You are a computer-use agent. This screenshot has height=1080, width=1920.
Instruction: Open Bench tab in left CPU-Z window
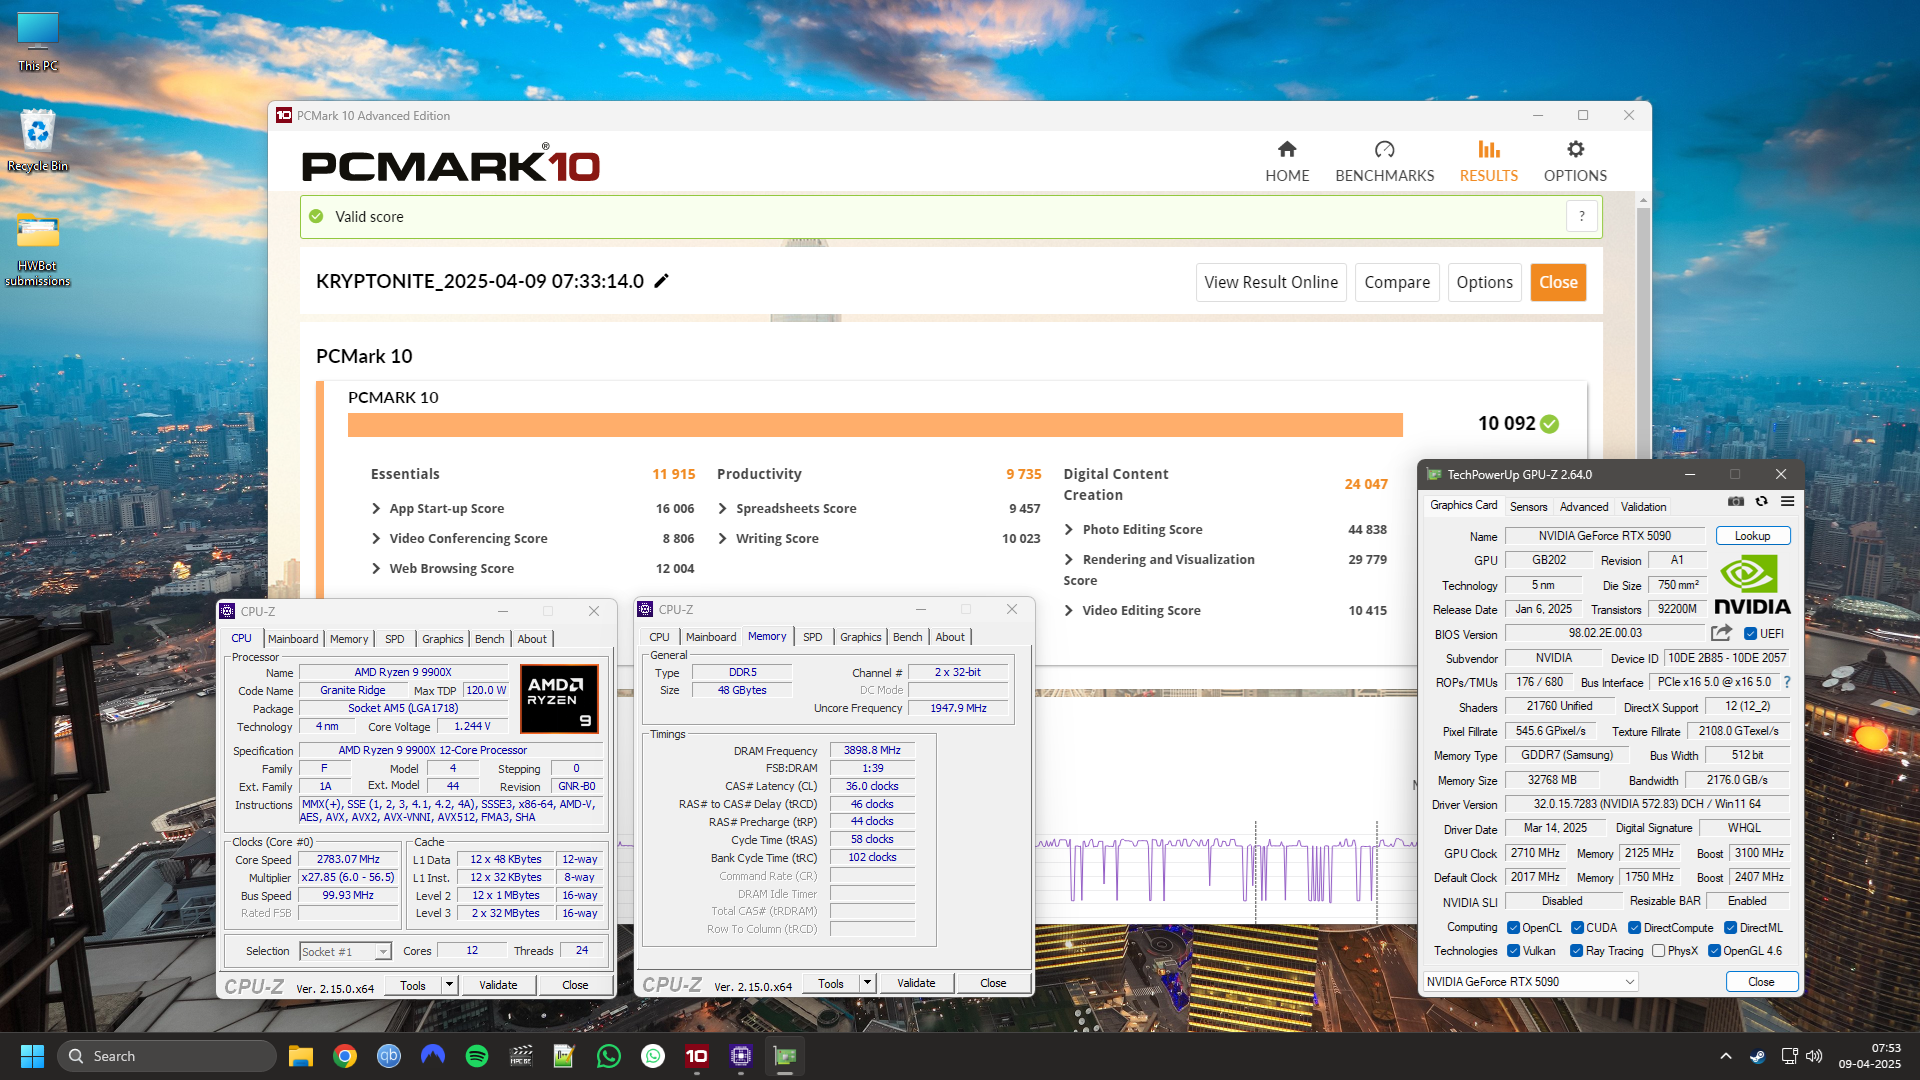point(489,638)
